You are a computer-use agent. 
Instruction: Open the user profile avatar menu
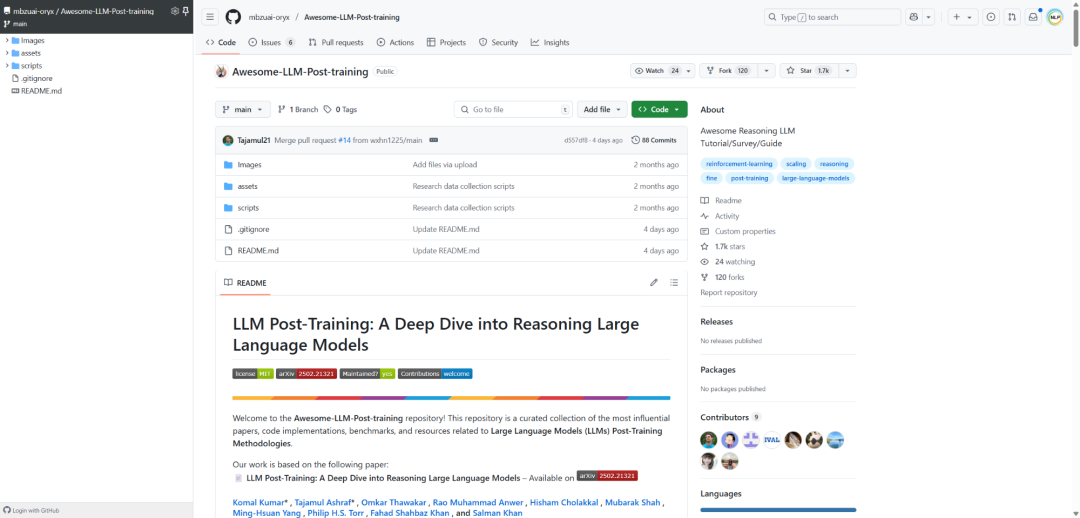[x=1055, y=17]
